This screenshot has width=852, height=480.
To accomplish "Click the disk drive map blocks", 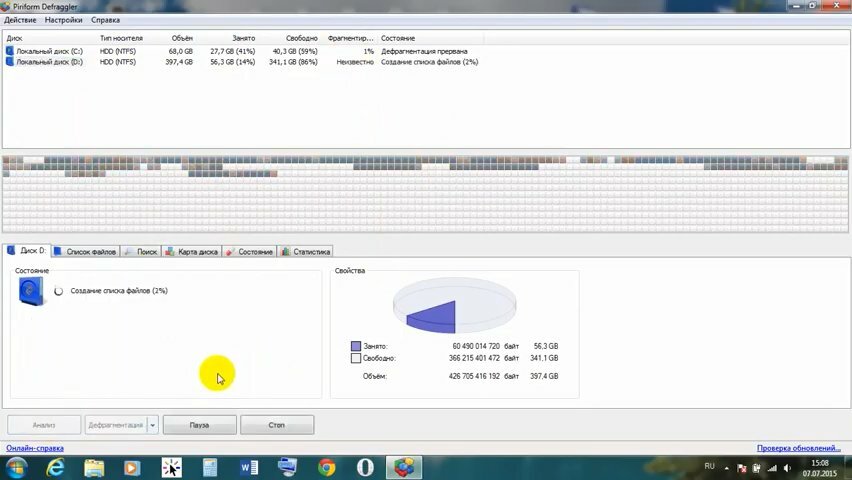I will pyautogui.click(x=425, y=194).
